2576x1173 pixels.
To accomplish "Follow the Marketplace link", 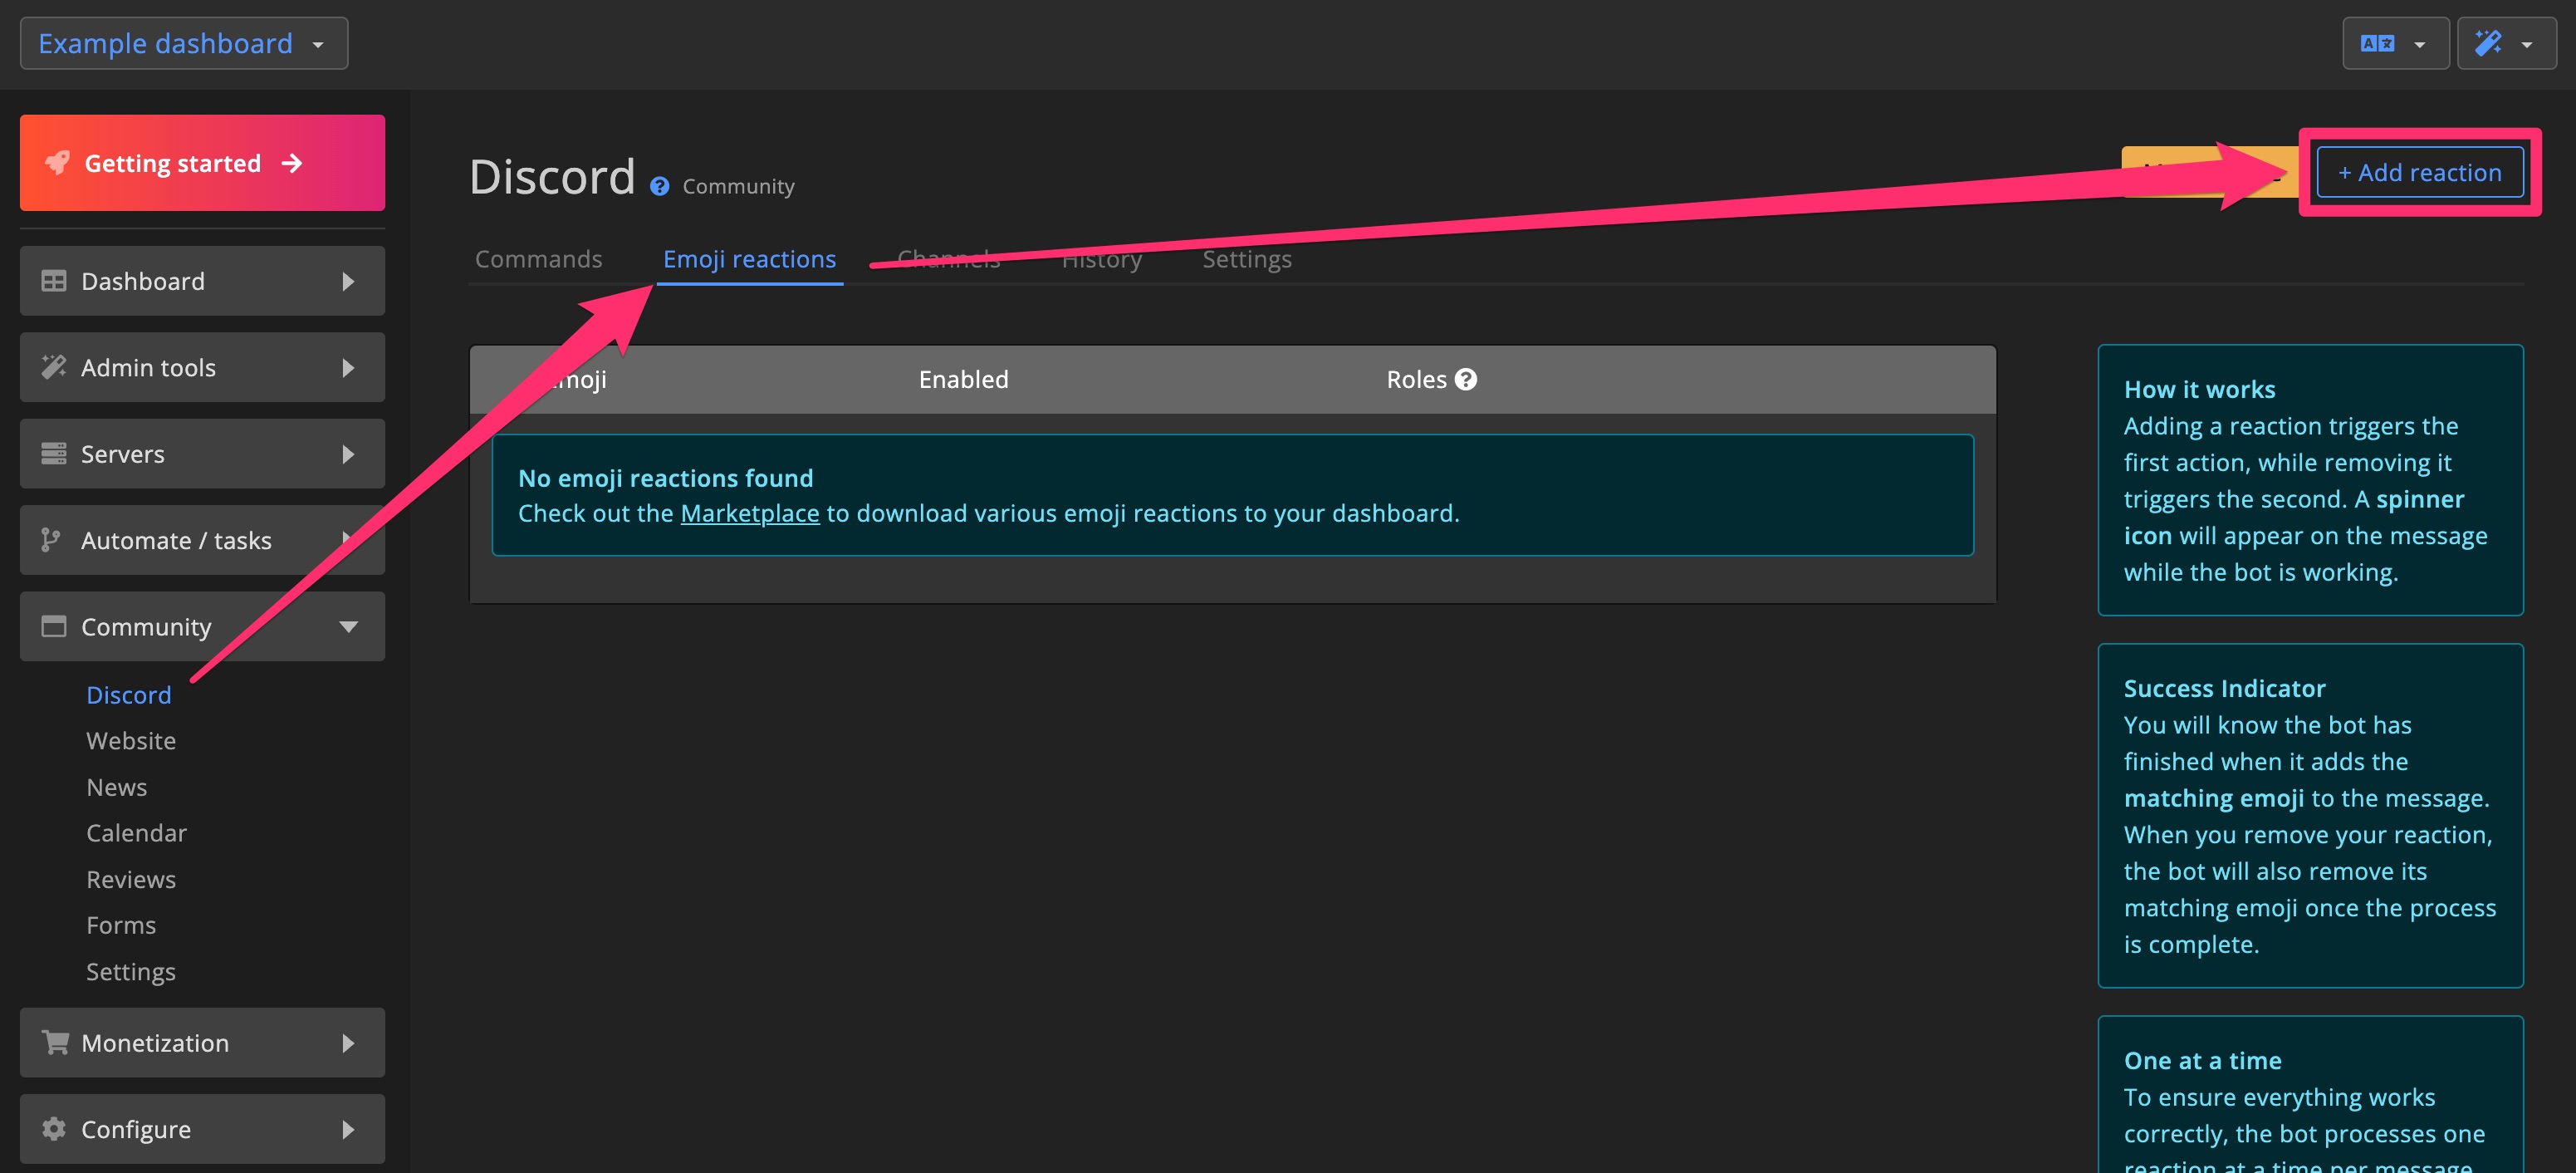I will (x=749, y=513).
